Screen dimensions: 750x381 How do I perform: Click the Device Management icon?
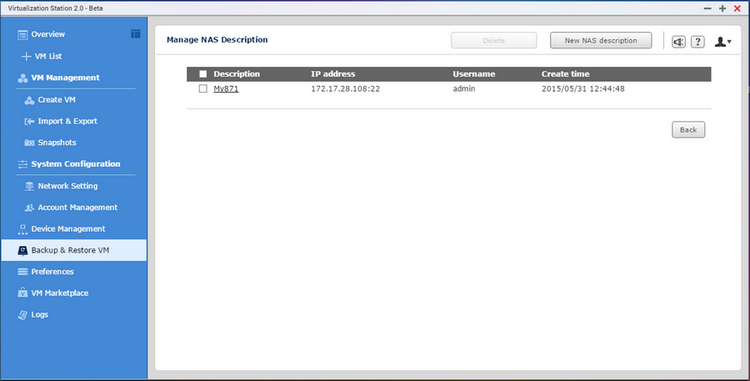click(22, 229)
